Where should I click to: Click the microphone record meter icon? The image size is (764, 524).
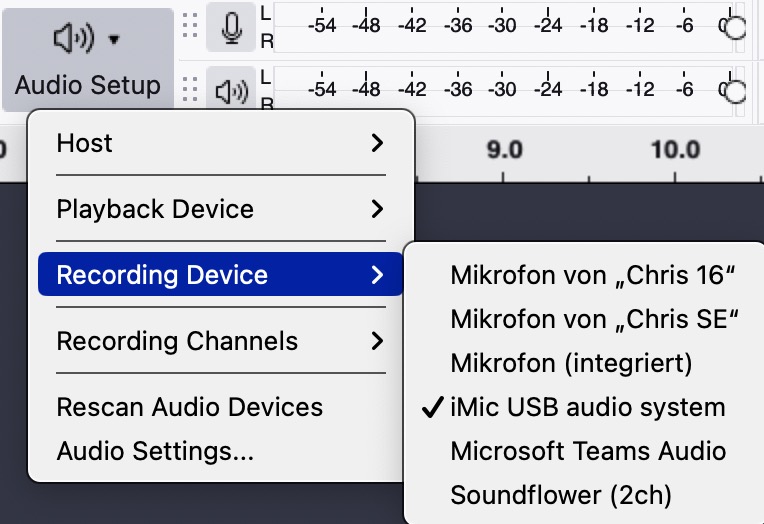click(x=231, y=28)
